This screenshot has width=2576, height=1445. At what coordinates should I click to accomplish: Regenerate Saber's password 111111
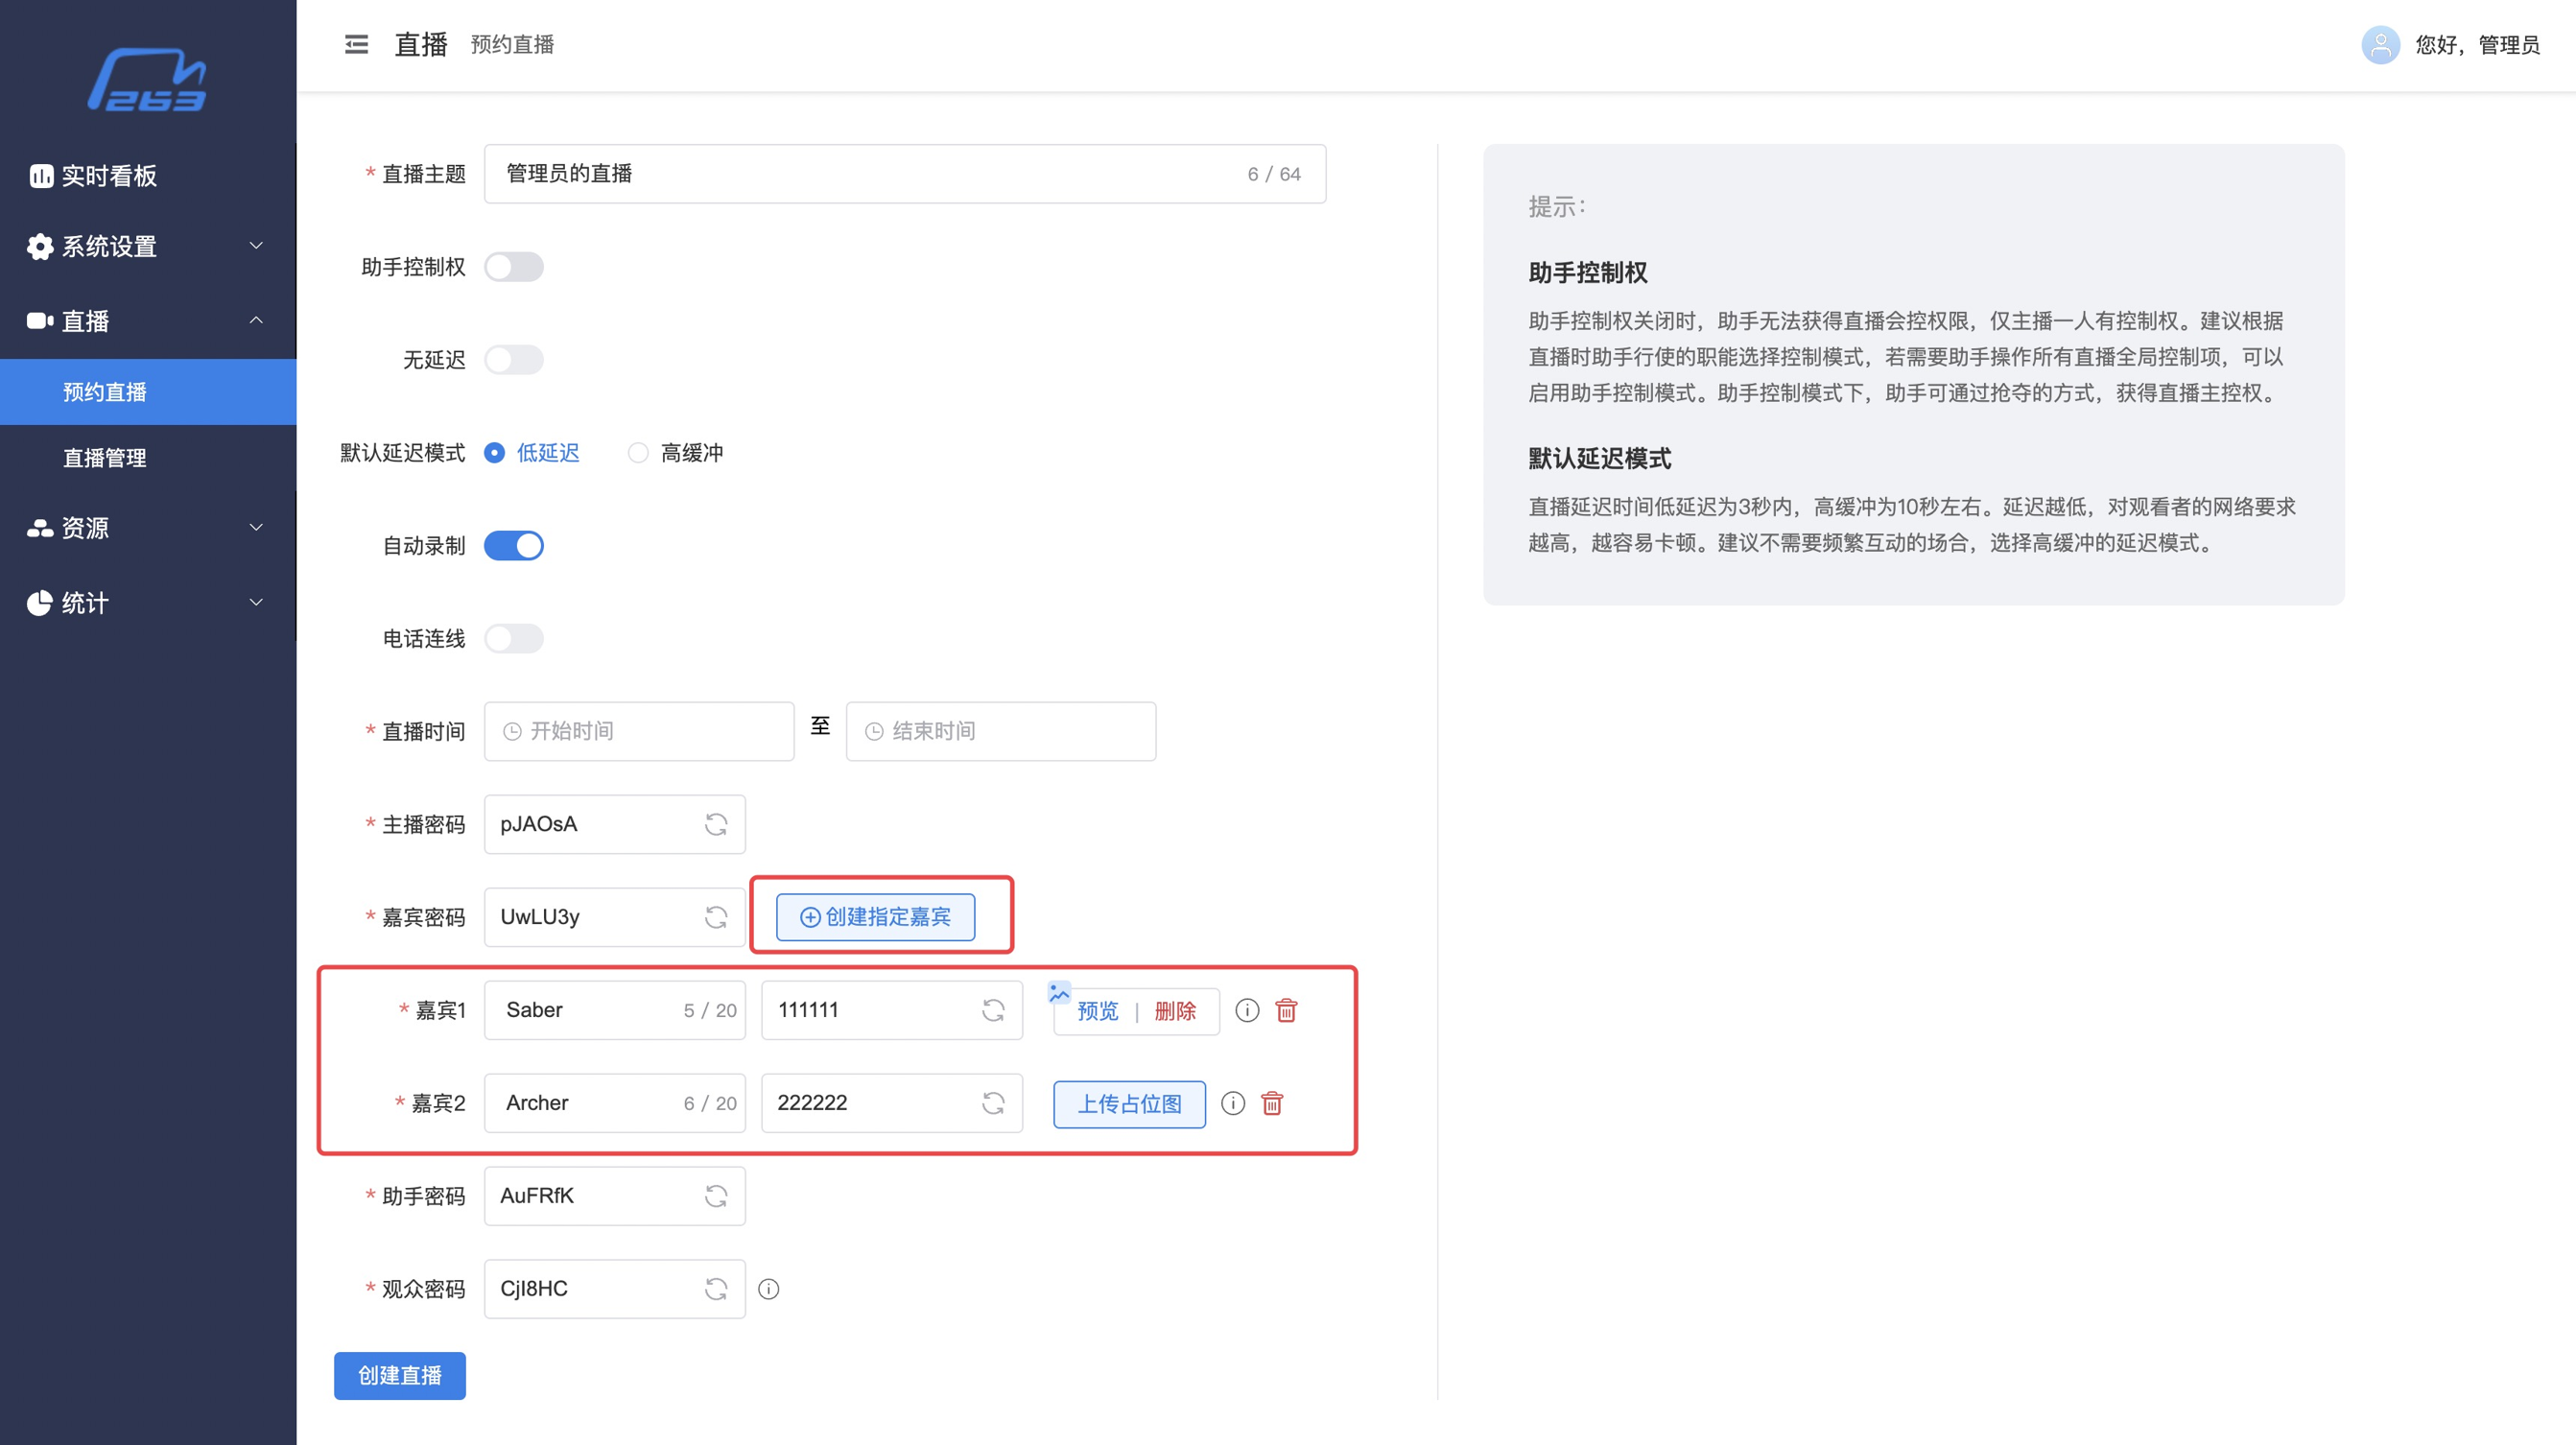tap(993, 1010)
